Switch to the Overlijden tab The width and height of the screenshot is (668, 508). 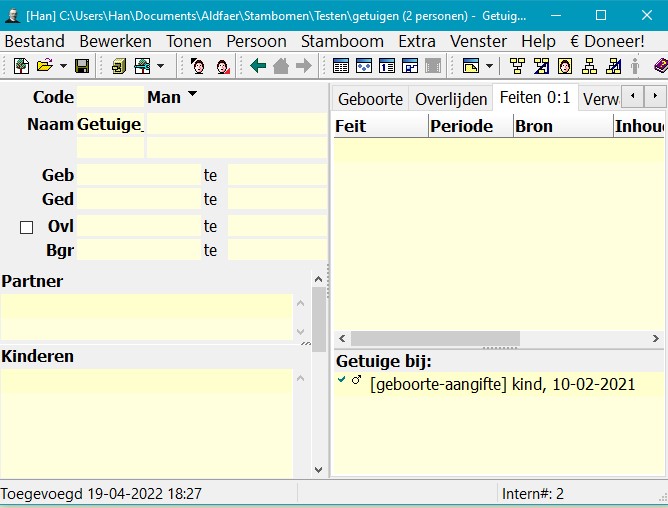451,98
